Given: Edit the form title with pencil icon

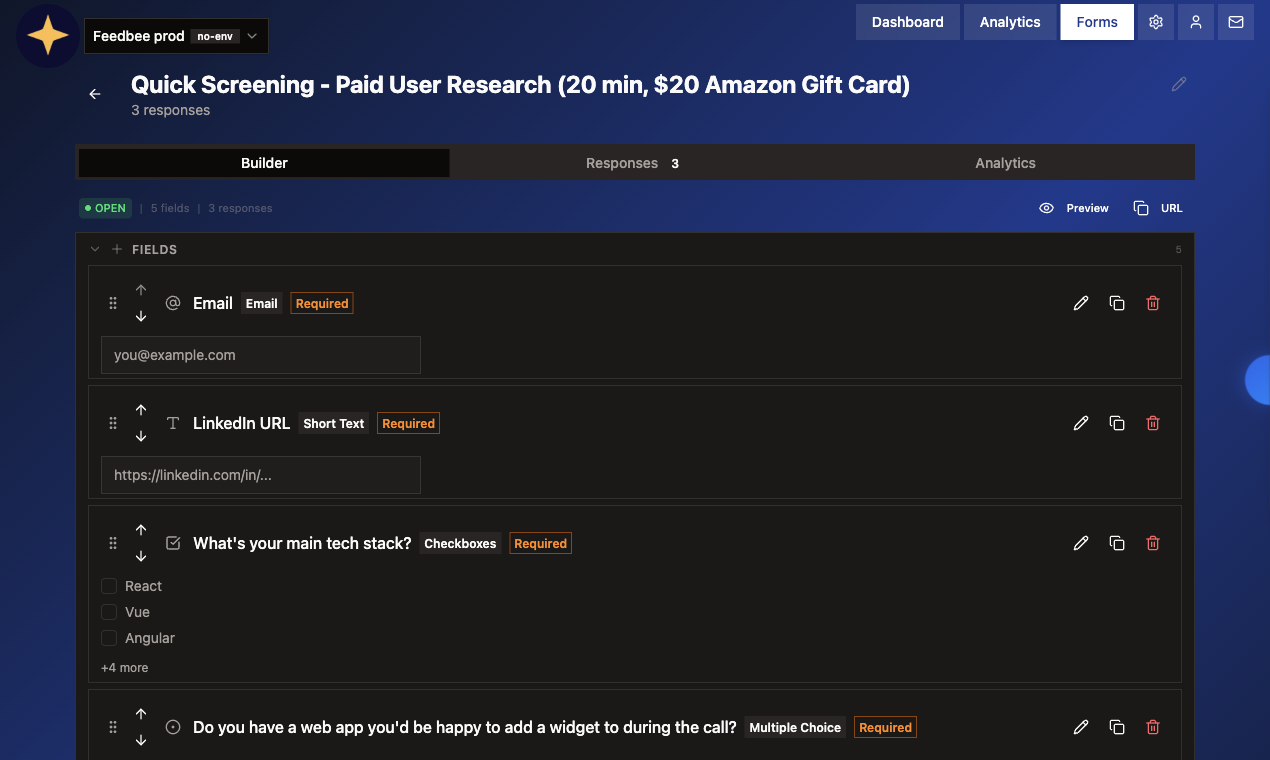Looking at the screenshot, I should click(1179, 85).
